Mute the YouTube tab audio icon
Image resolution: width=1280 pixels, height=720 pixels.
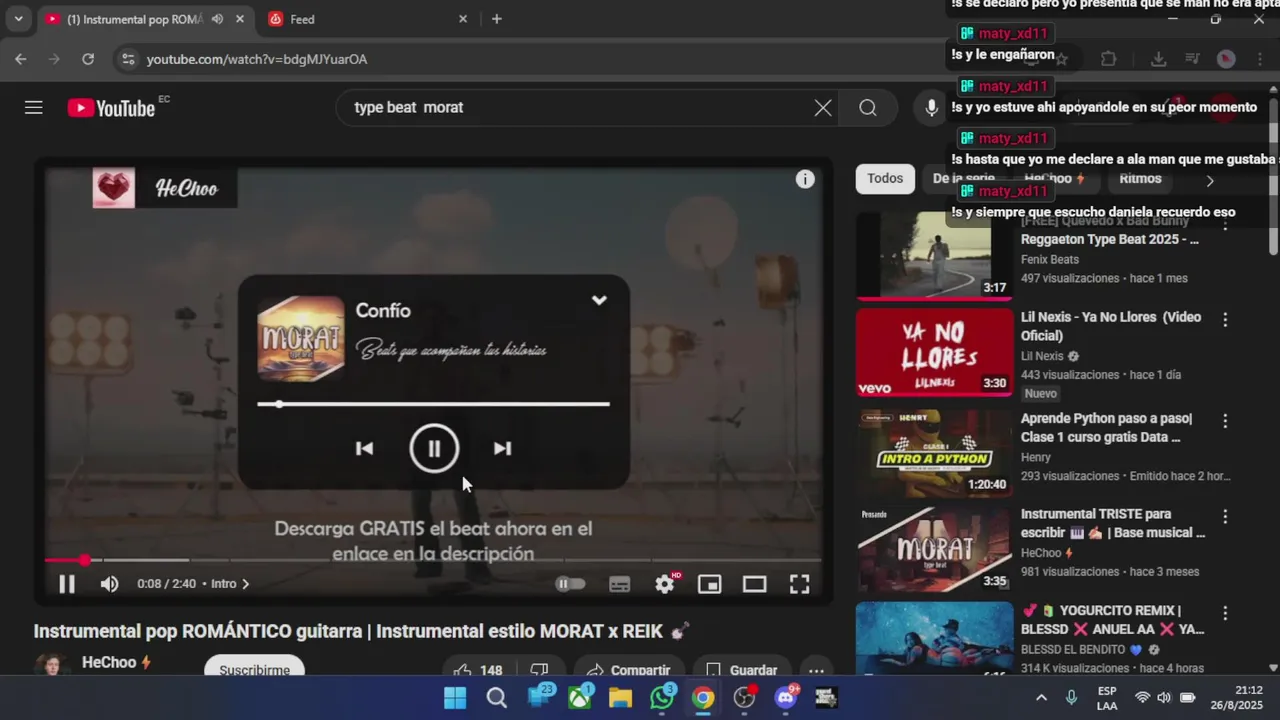tap(217, 19)
